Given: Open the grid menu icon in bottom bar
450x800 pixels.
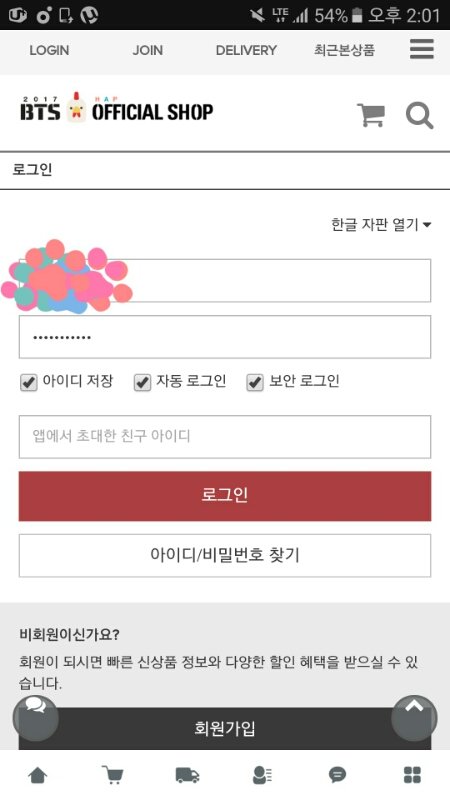Looking at the screenshot, I should pos(412,775).
